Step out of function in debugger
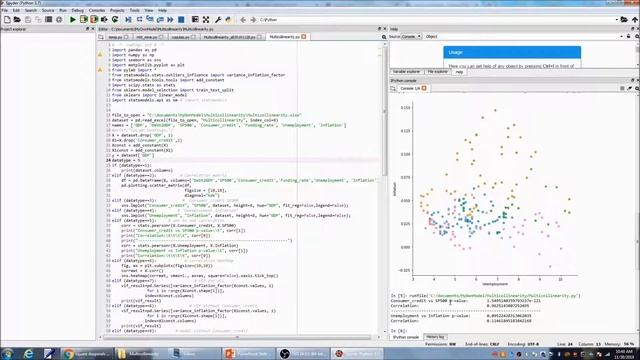Screen dimensions: 640x360 [160, 20]
